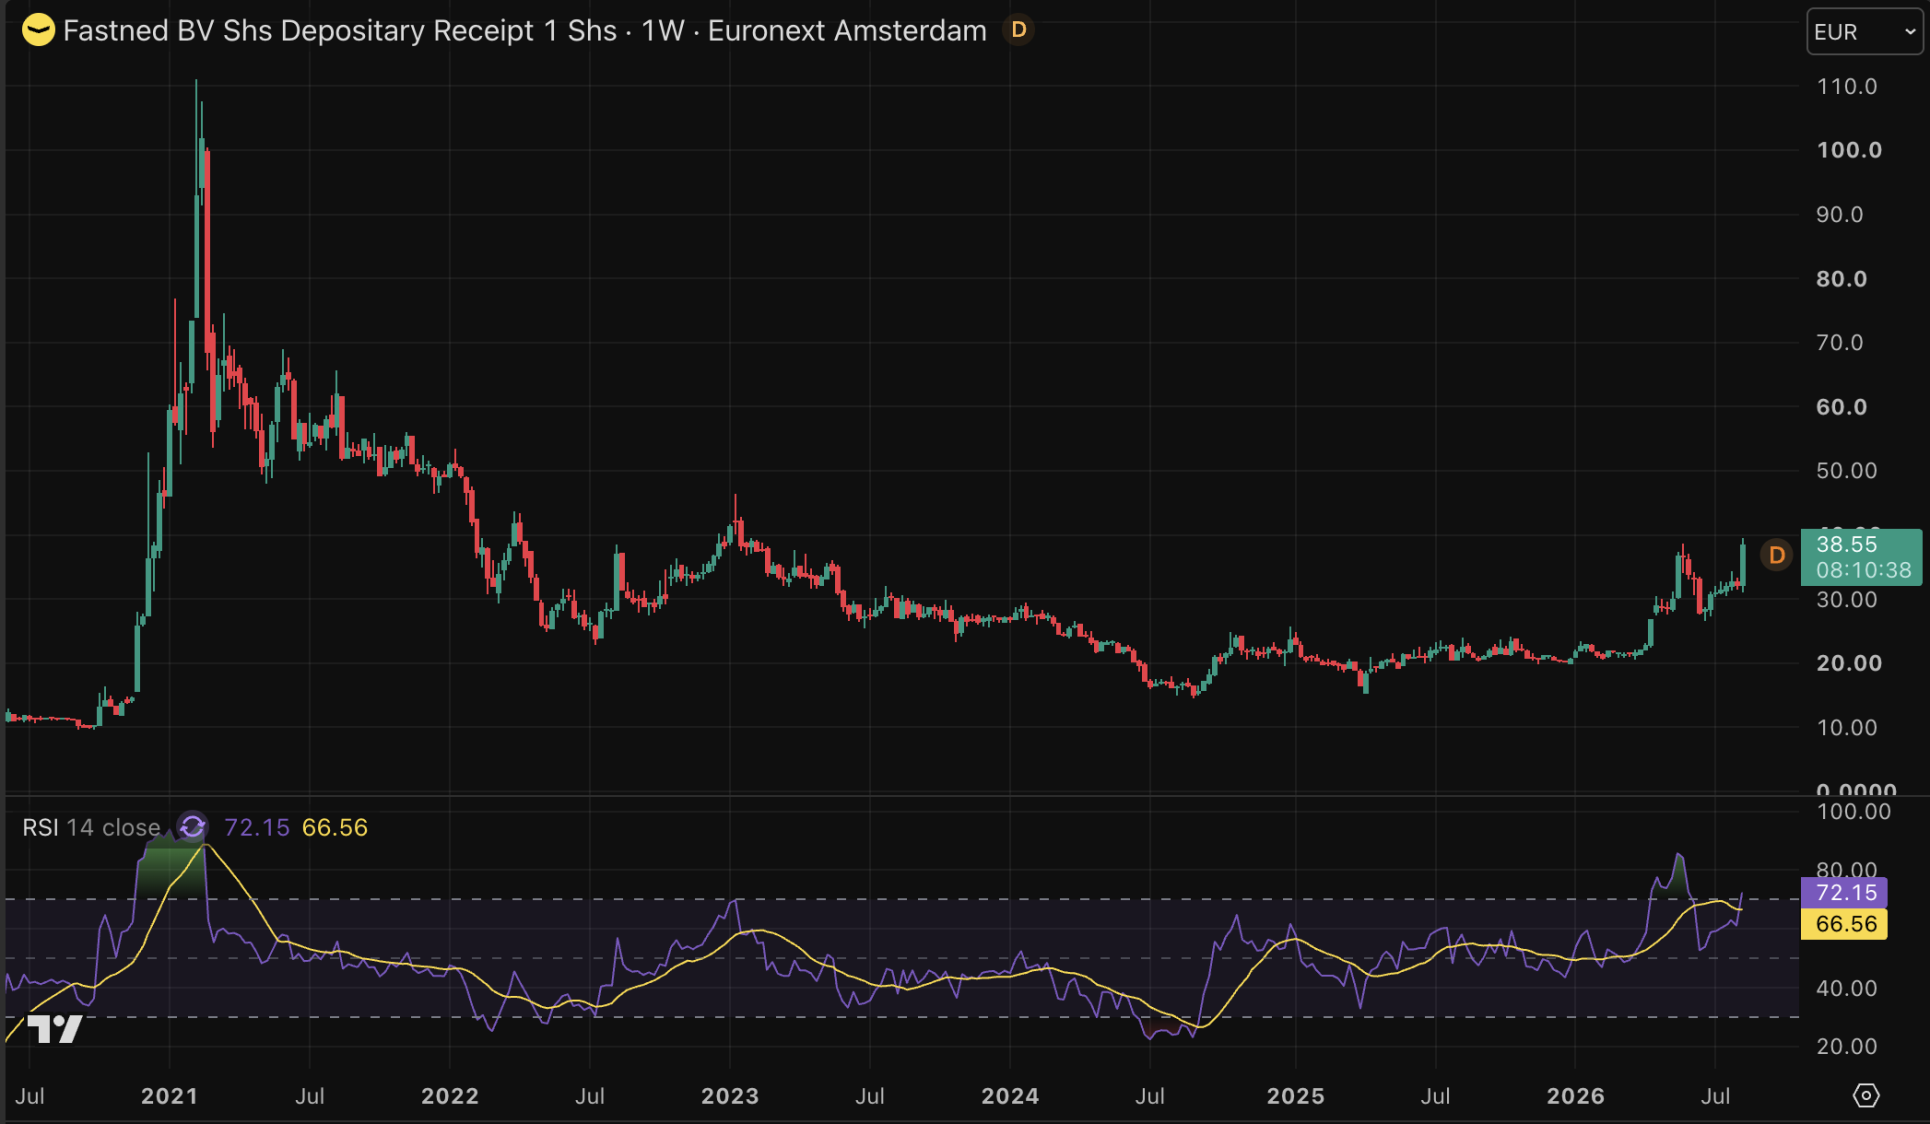Screen dimensions: 1930x1124
Task: Click the 2024 label on the time axis
Action: 1010,1096
